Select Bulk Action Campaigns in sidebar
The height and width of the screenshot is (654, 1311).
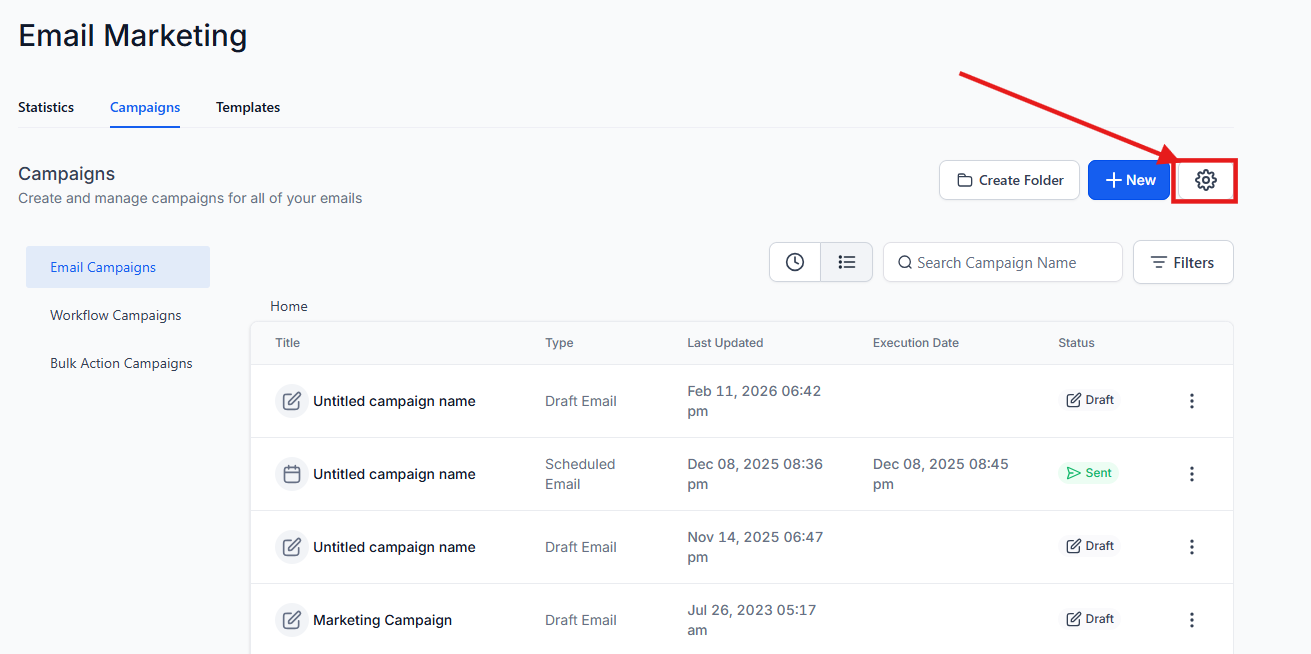[121, 363]
